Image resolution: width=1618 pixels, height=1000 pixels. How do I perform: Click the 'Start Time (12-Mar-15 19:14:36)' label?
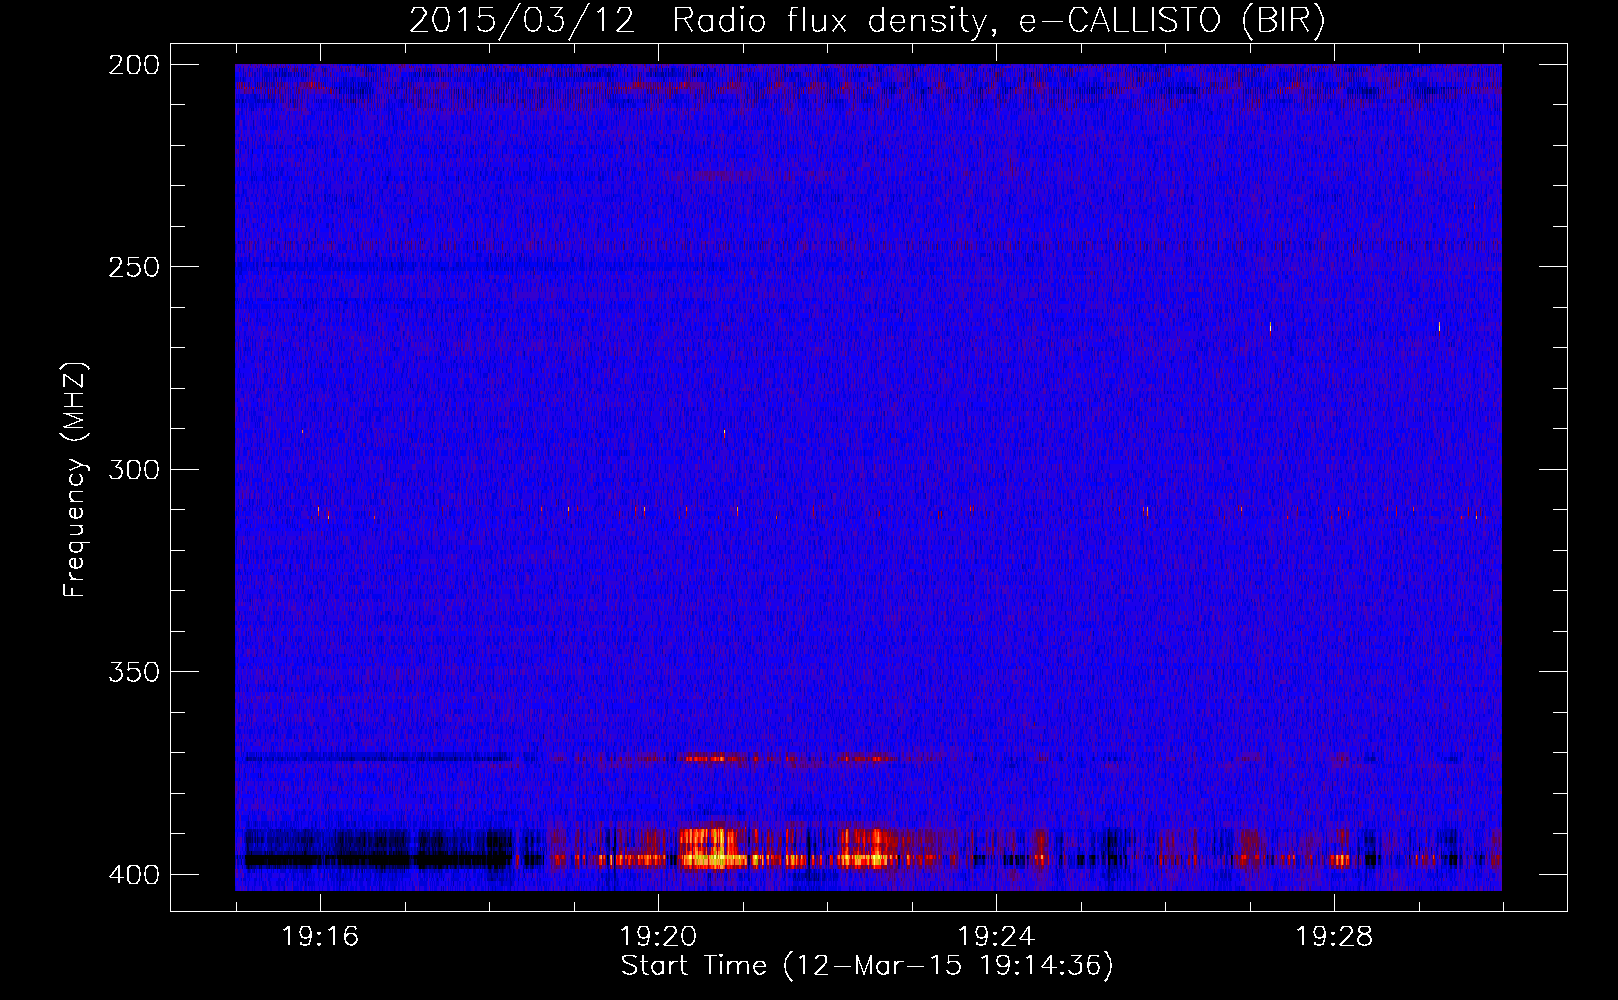click(867, 966)
